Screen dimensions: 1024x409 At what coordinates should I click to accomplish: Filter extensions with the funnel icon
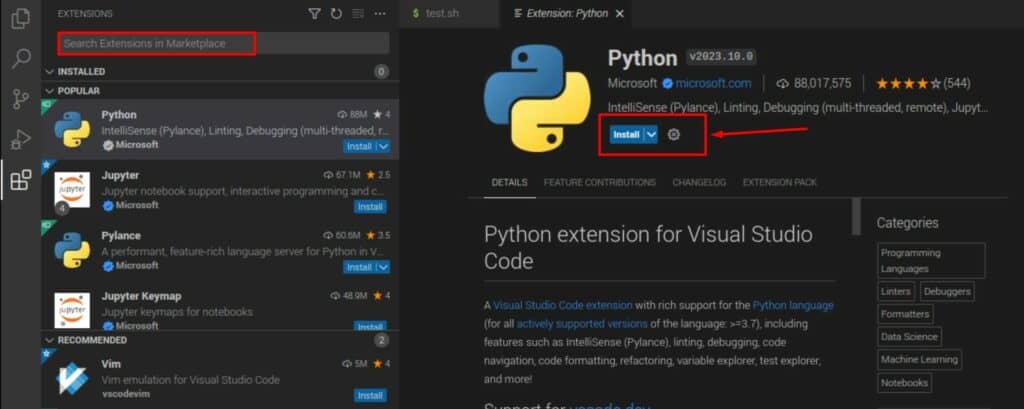314,13
